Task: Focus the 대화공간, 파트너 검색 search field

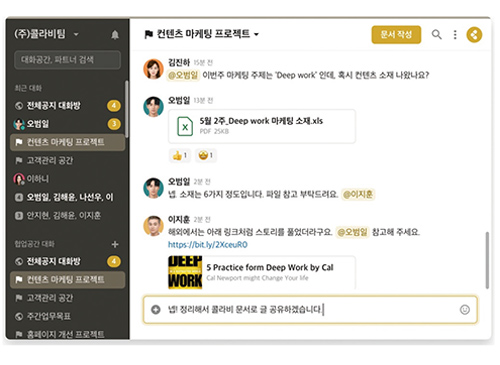Action: (67, 60)
